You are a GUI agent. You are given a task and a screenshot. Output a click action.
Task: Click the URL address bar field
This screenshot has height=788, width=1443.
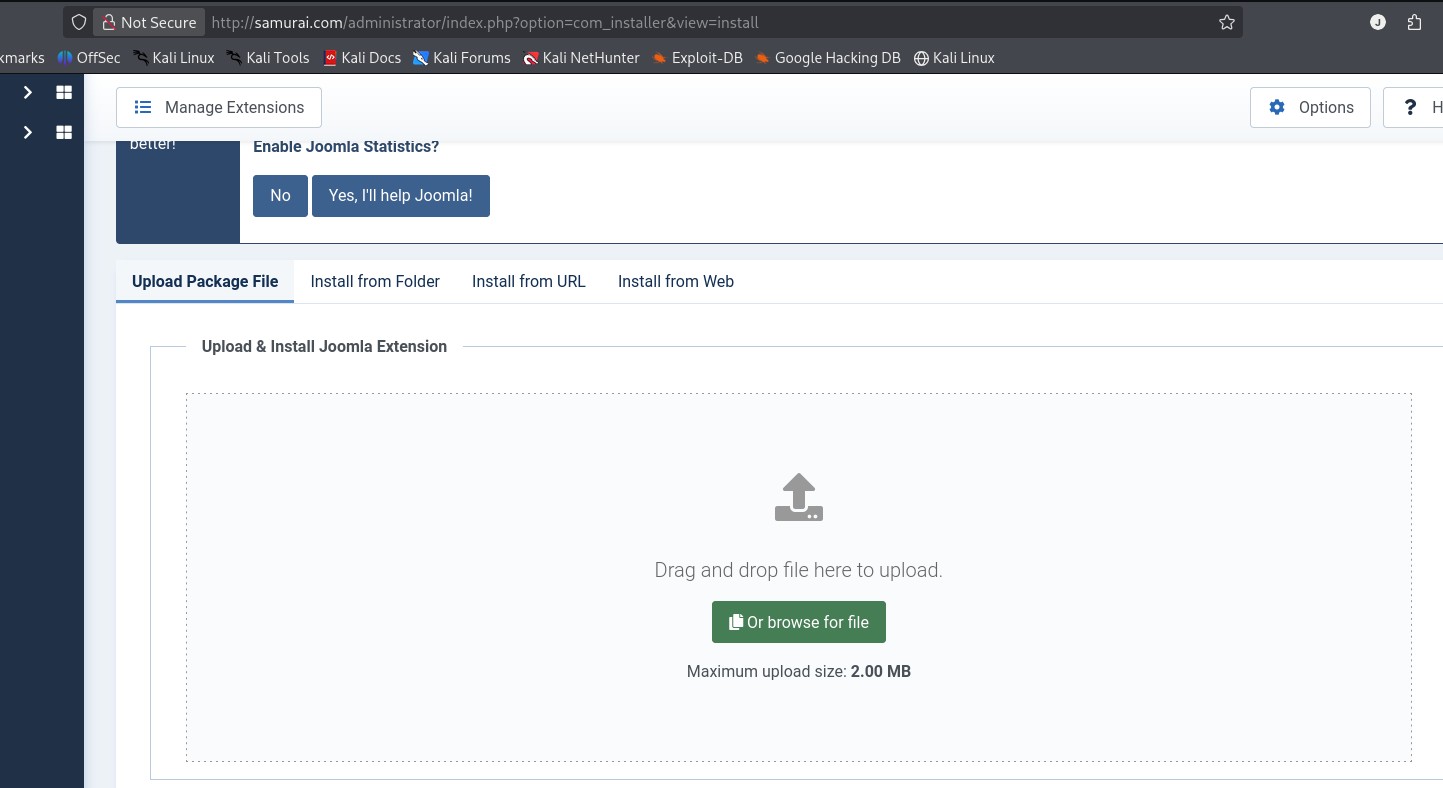(x=700, y=22)
